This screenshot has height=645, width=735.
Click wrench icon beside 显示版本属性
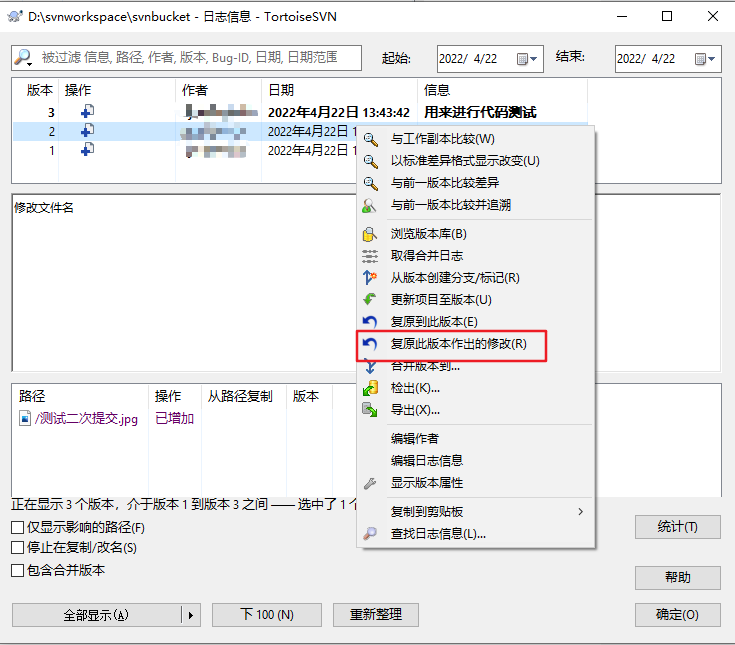click(x=370, y=483)
